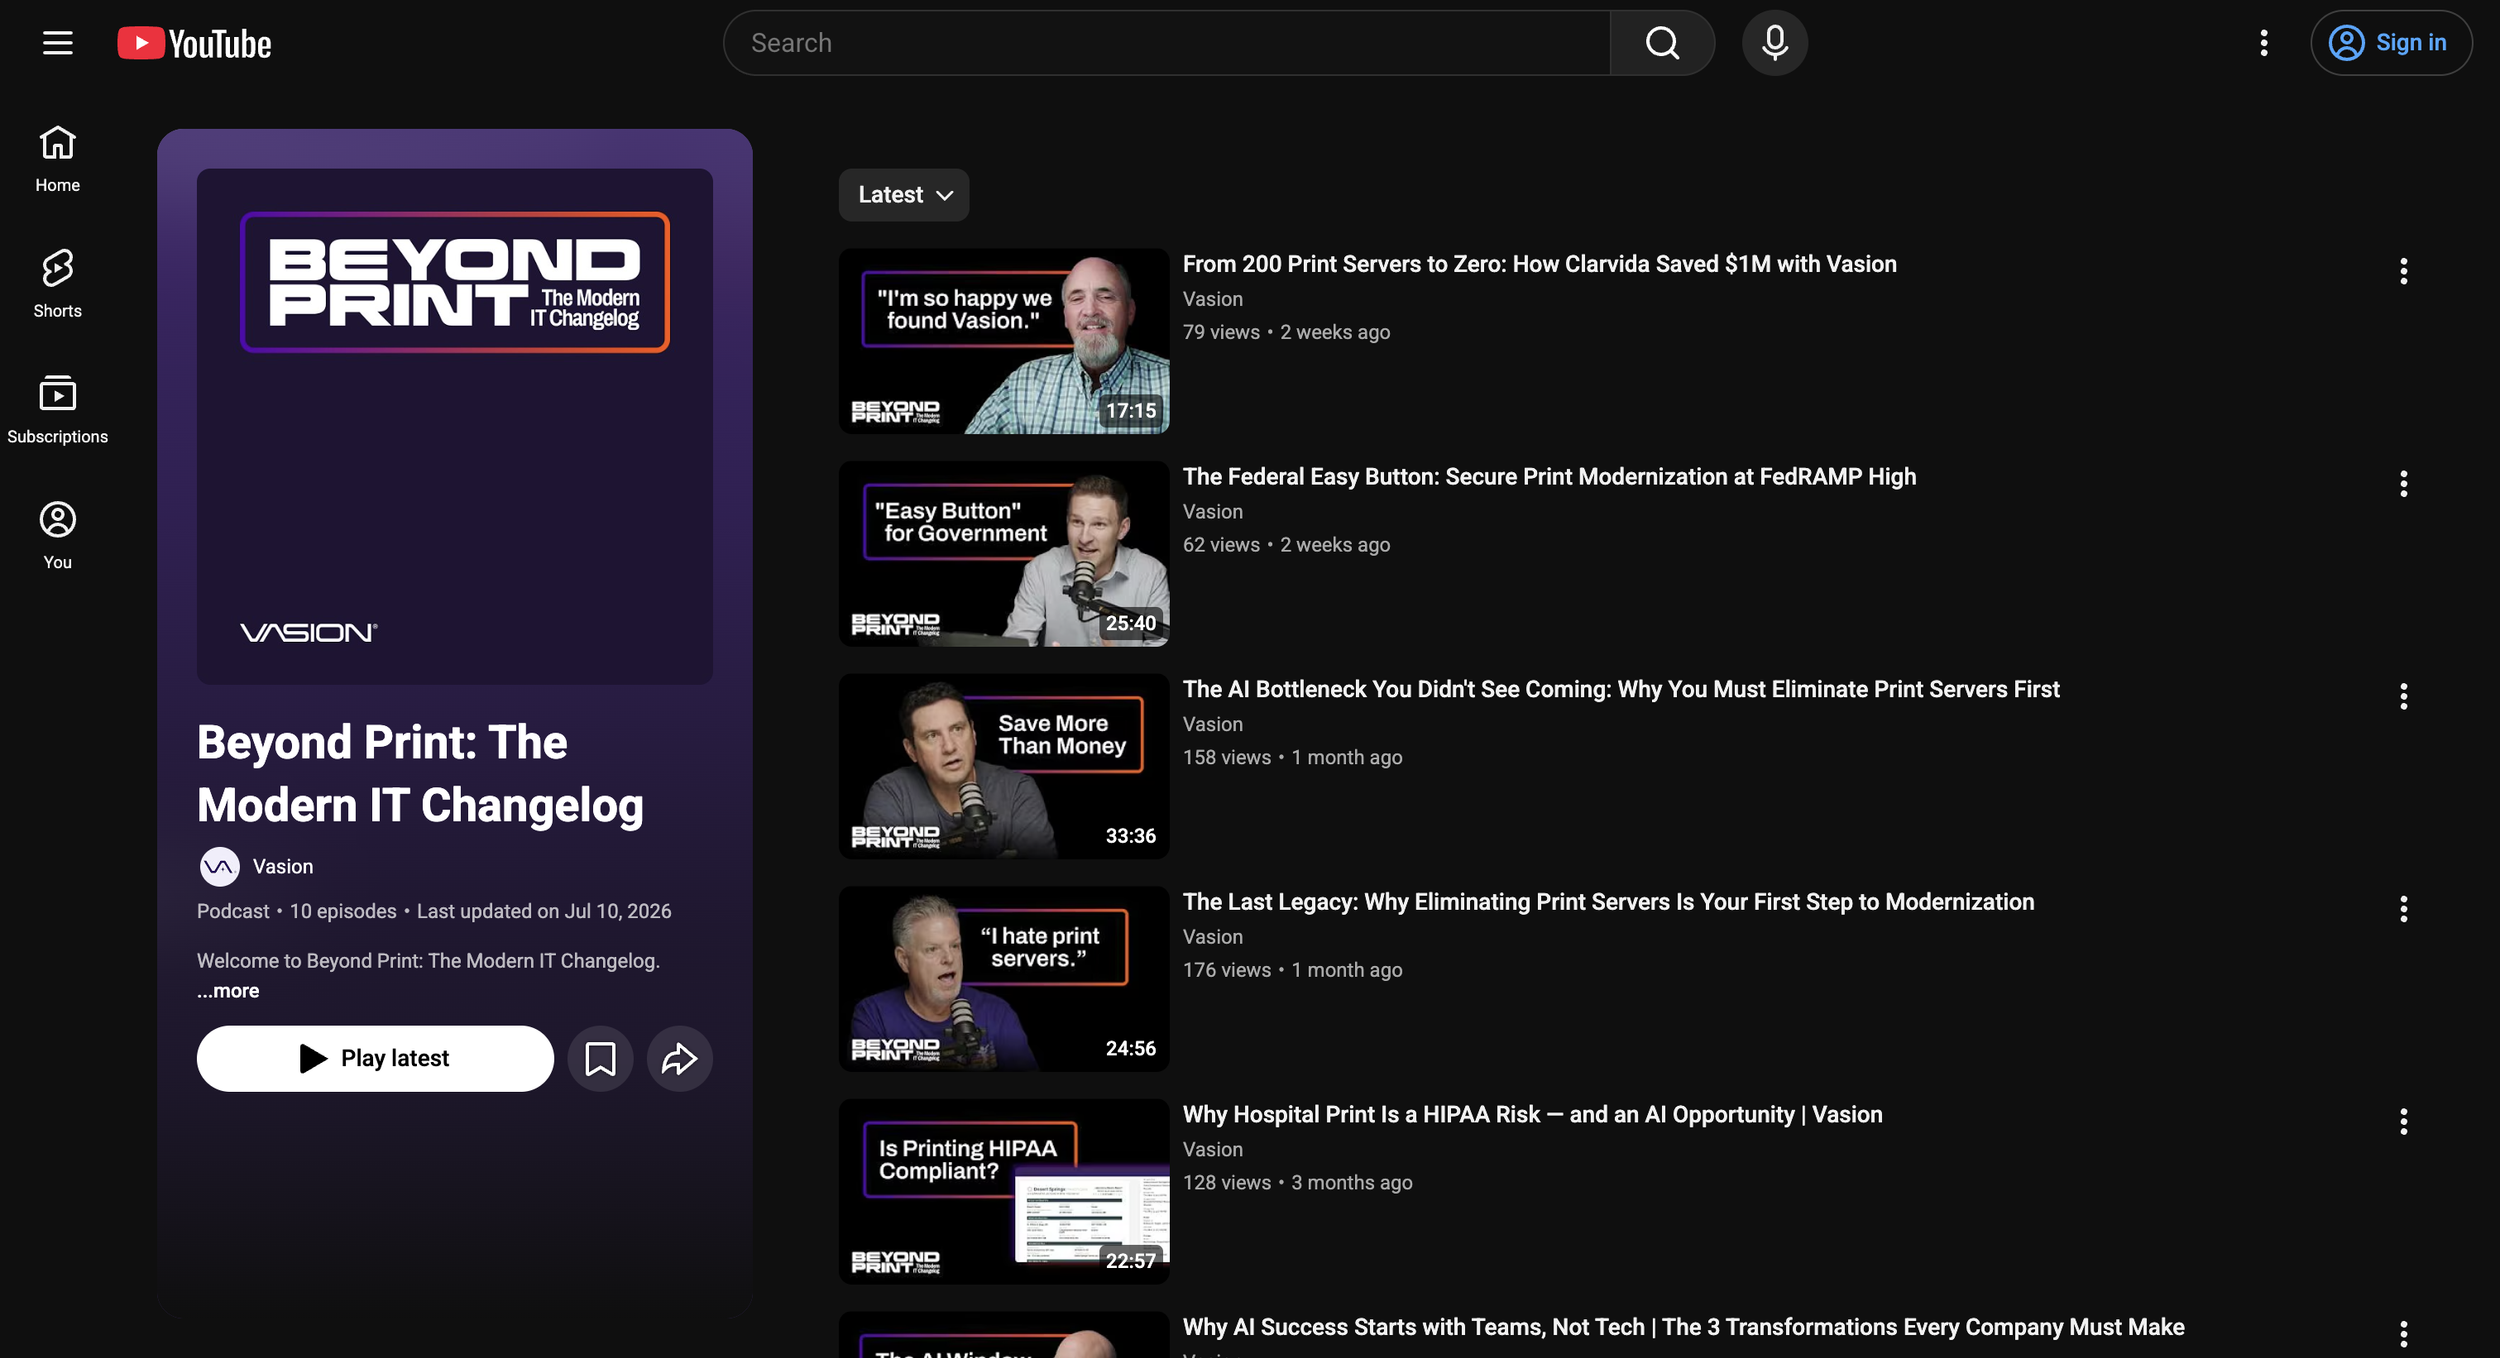Image resolution: width=2500 pixels, height=1358 pixels.
Task: Open the Vasion channel avatar
Action: (219, 867)
